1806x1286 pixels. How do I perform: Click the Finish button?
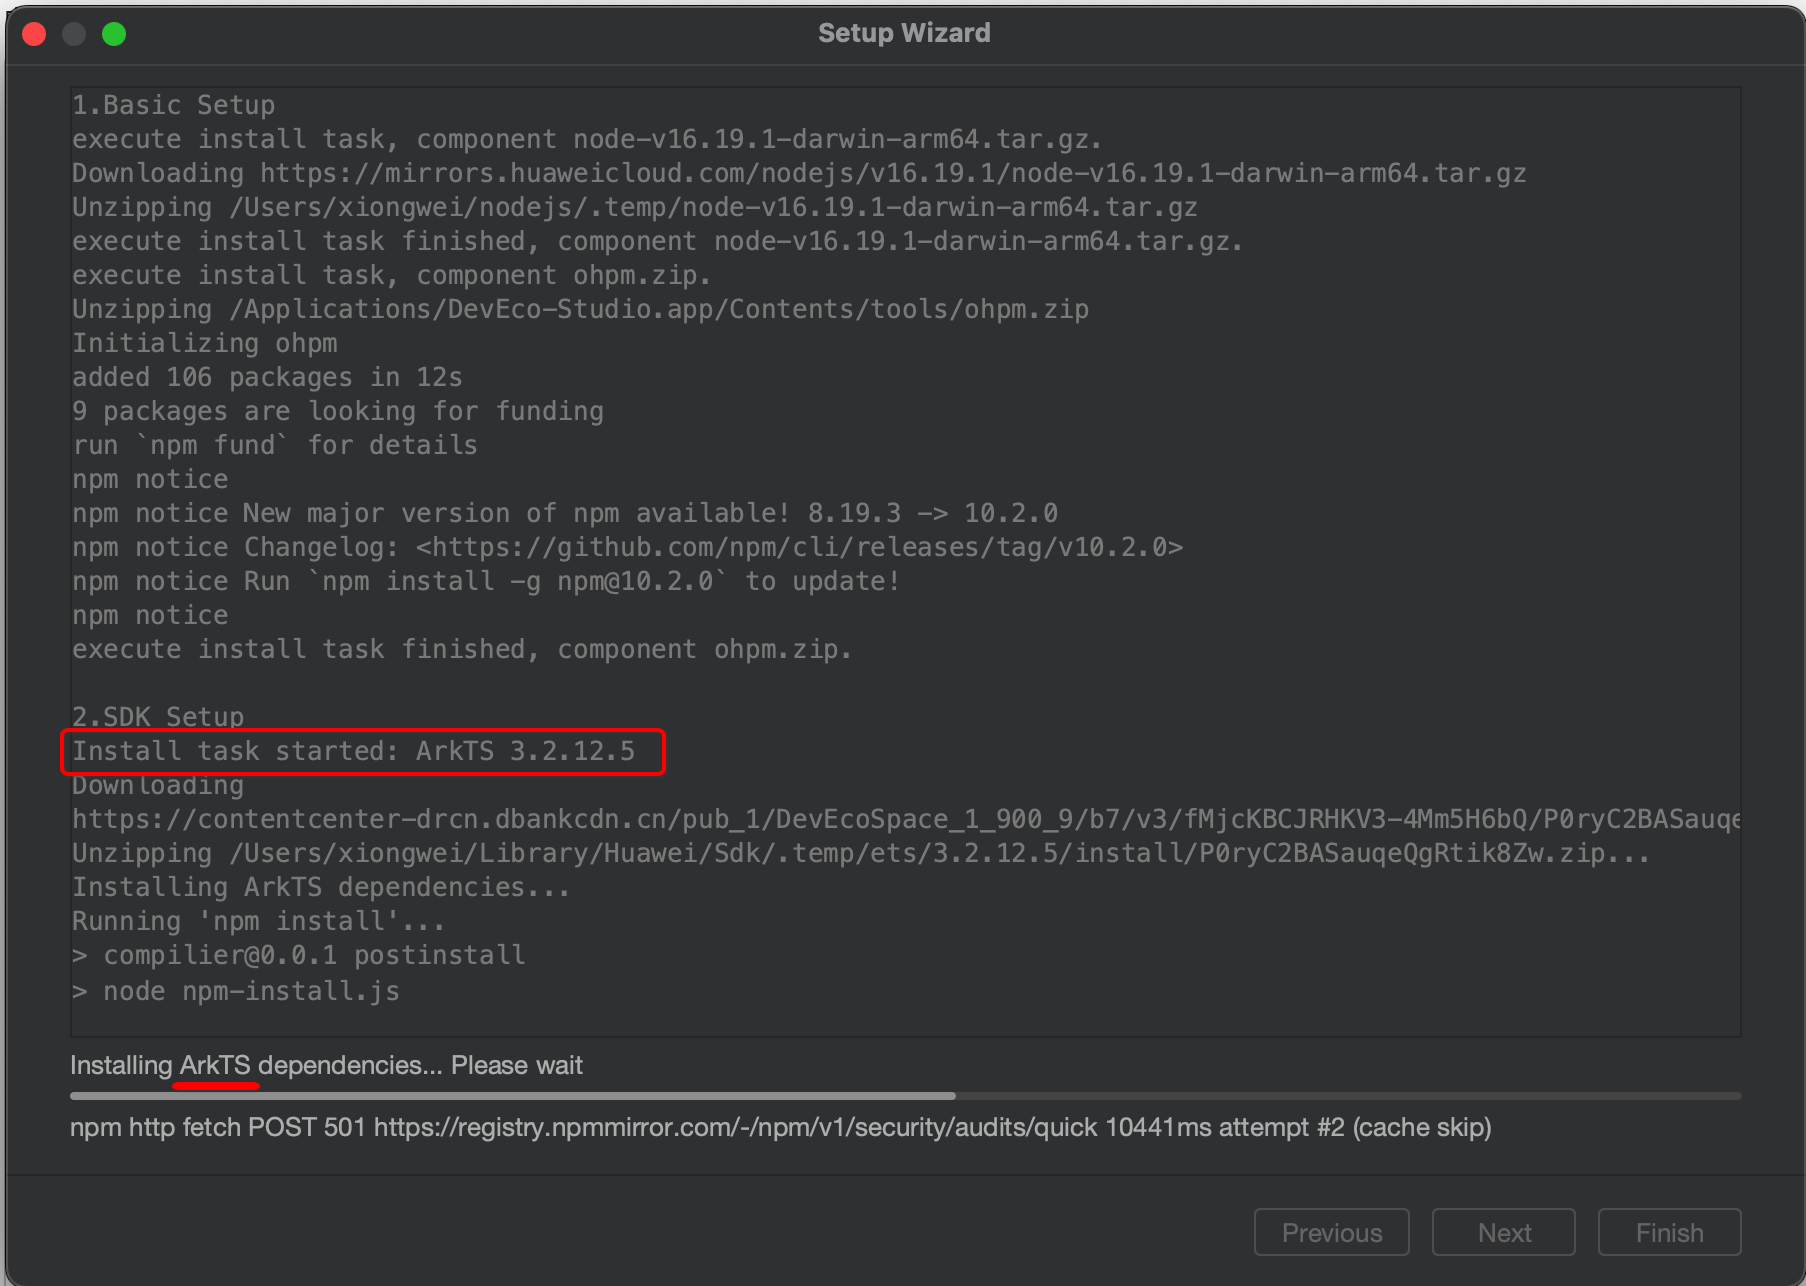point(1669,1232)
